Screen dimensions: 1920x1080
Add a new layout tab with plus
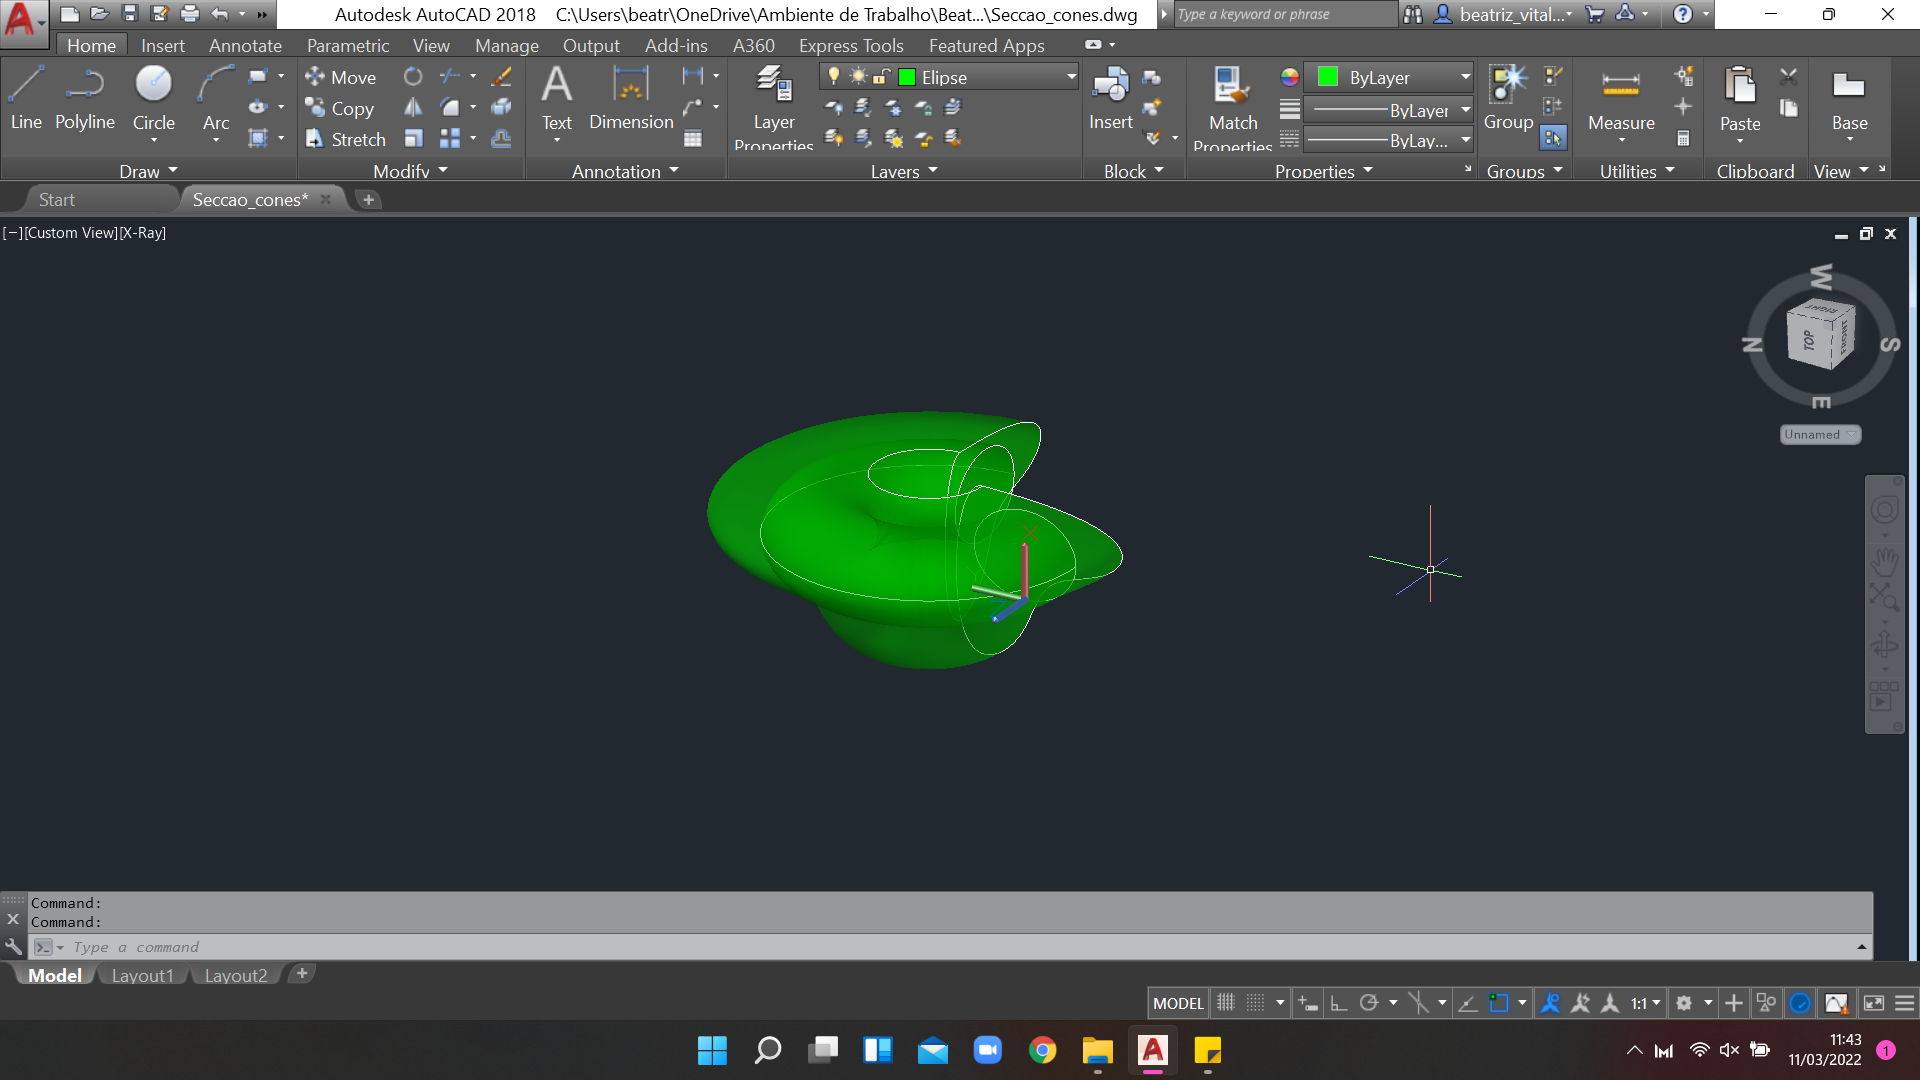coord(302,973)
